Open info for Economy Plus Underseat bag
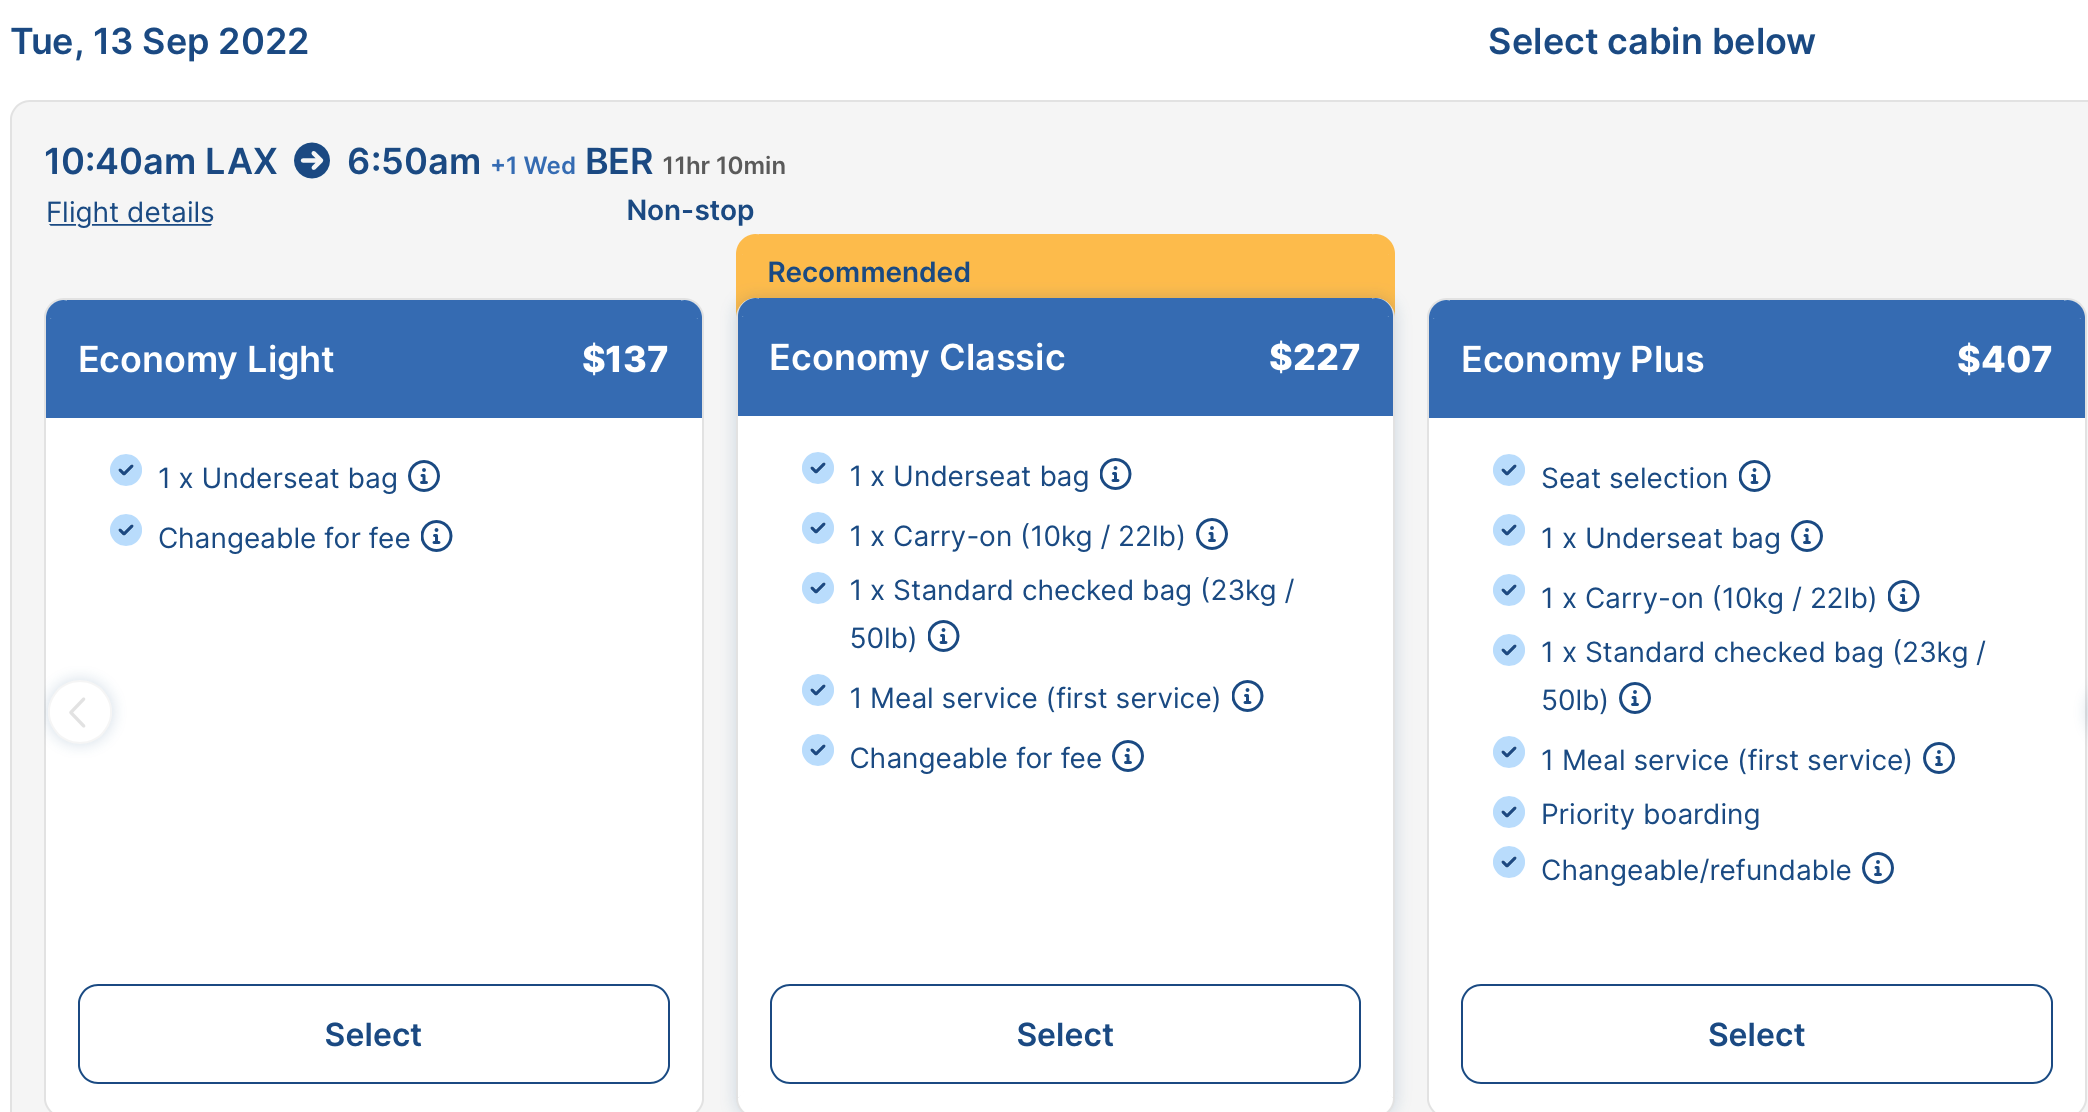The height and width of the screenshot is (1112, 2088). 1807,536
